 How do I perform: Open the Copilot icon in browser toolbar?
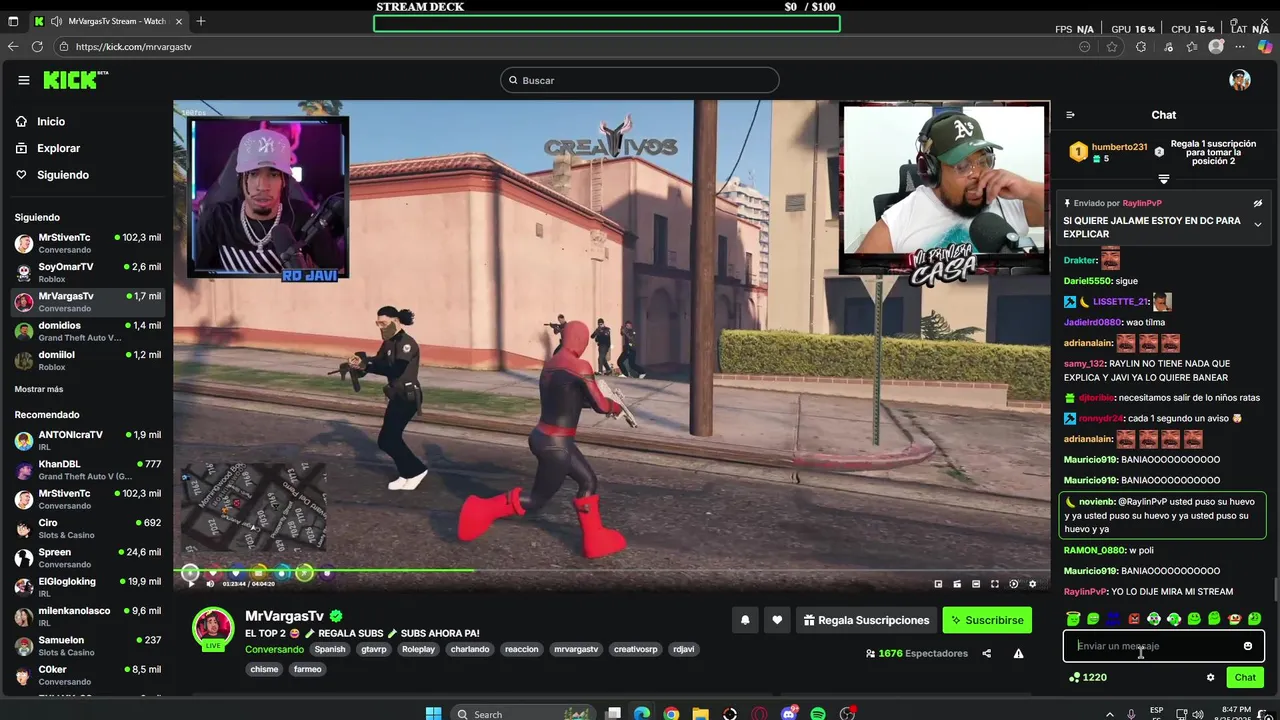[x=1265, y=46]
